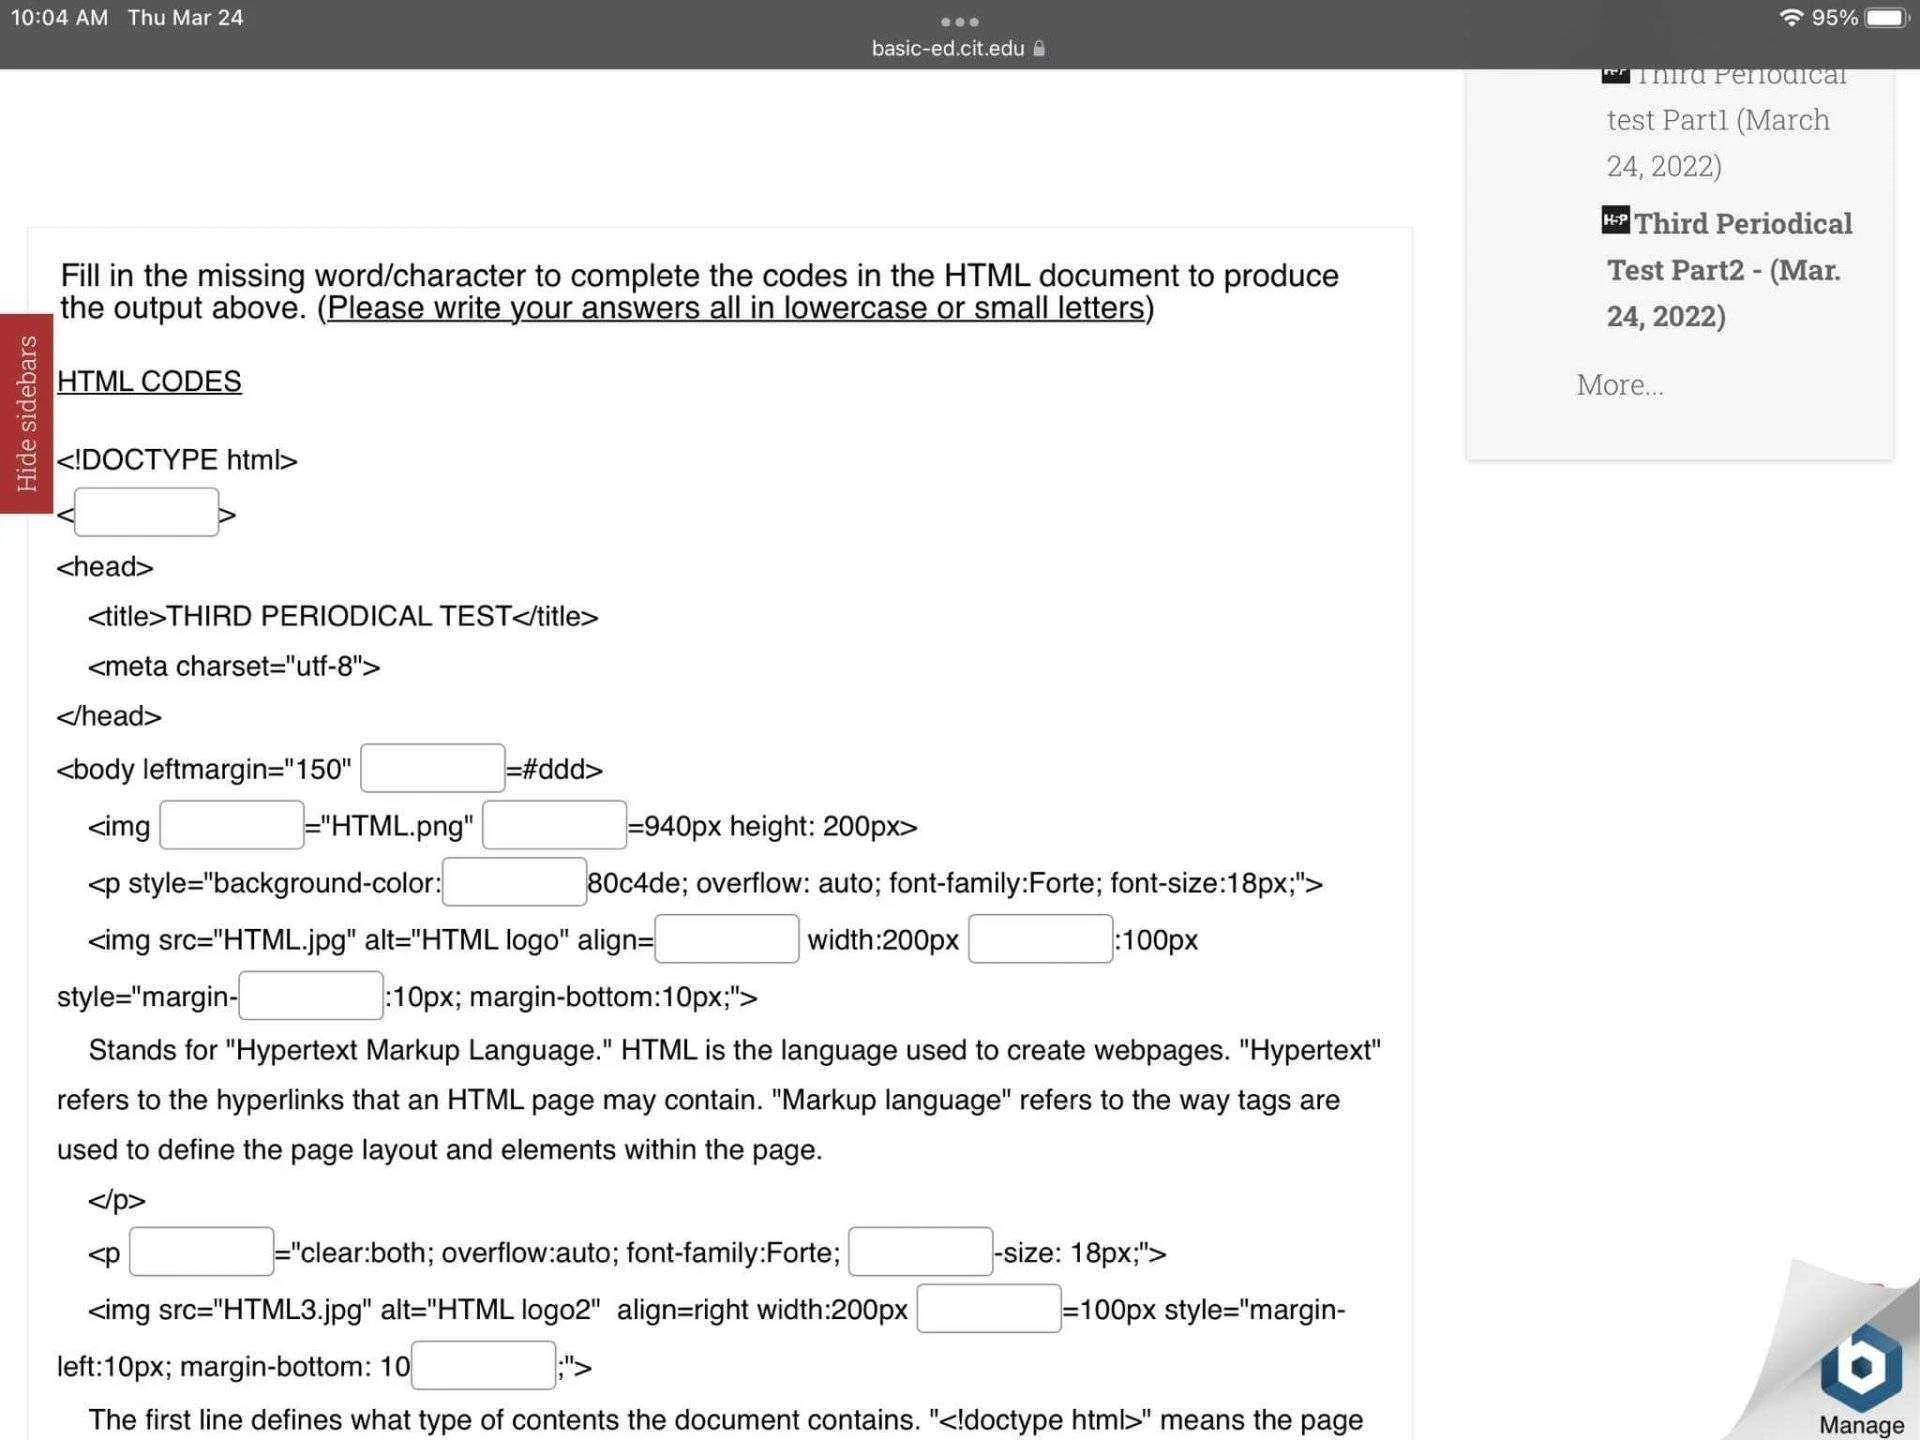Collapse the Hide sidebars tab

[x=26, y=413]
